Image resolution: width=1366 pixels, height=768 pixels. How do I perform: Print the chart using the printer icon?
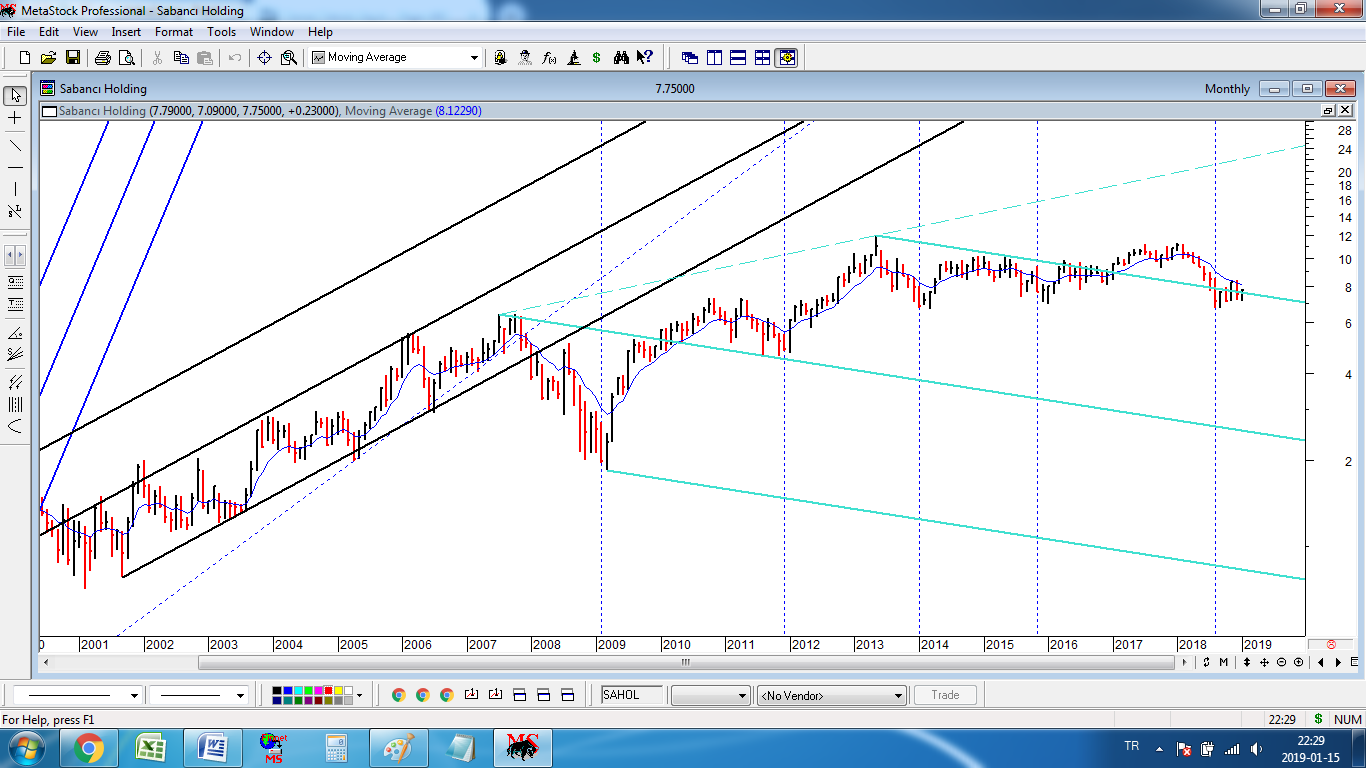tap(102, 57)
